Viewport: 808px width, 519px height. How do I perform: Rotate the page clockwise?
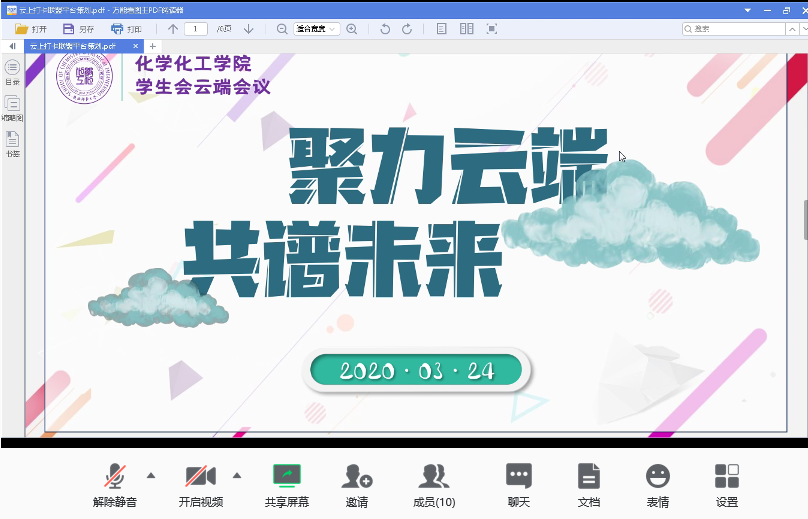(407, 29)
